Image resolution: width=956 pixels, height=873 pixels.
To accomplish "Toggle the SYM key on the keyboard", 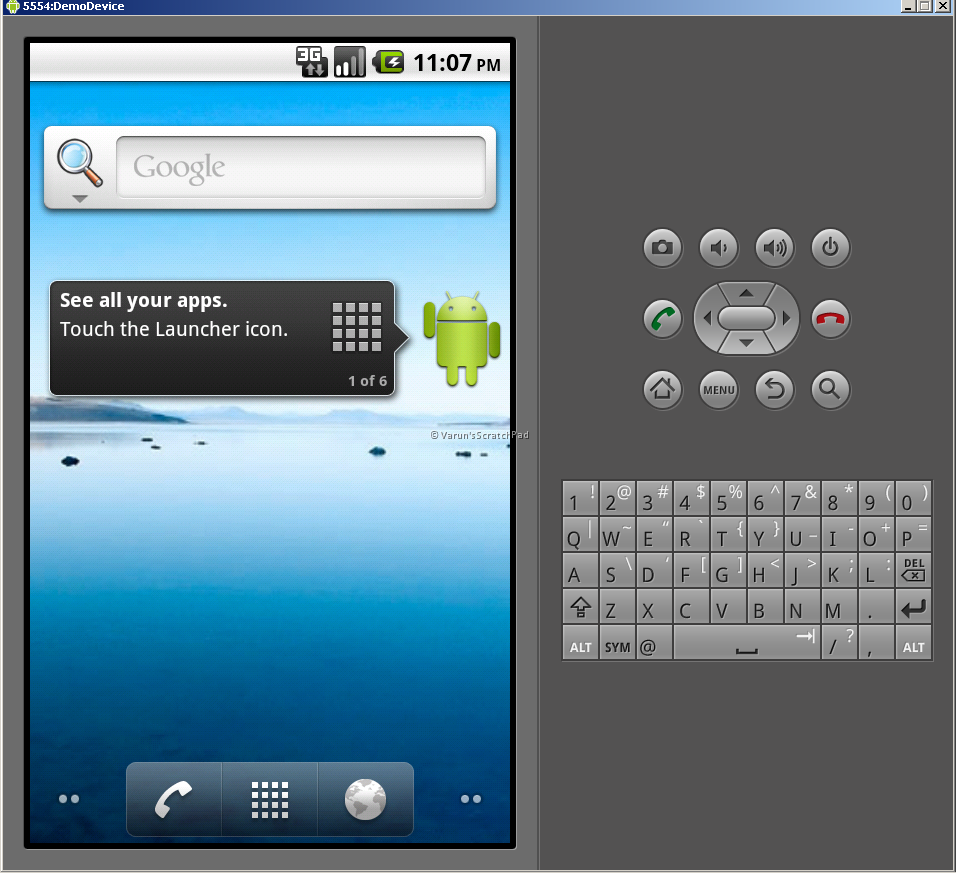I will coord(617,643).
